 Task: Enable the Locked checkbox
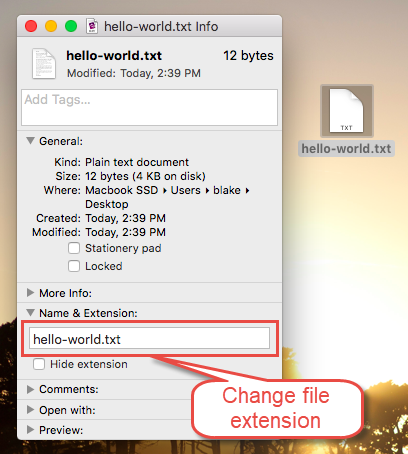74,266
